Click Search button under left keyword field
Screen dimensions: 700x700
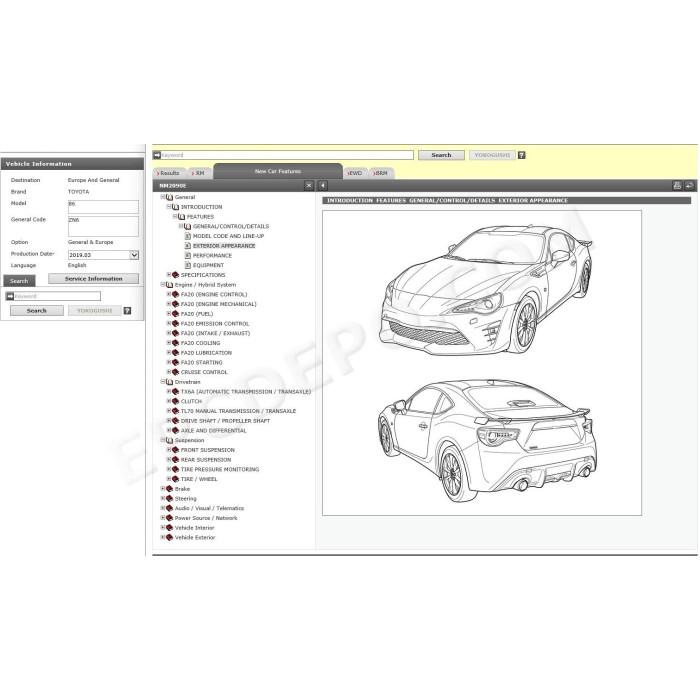click(37, 311)
